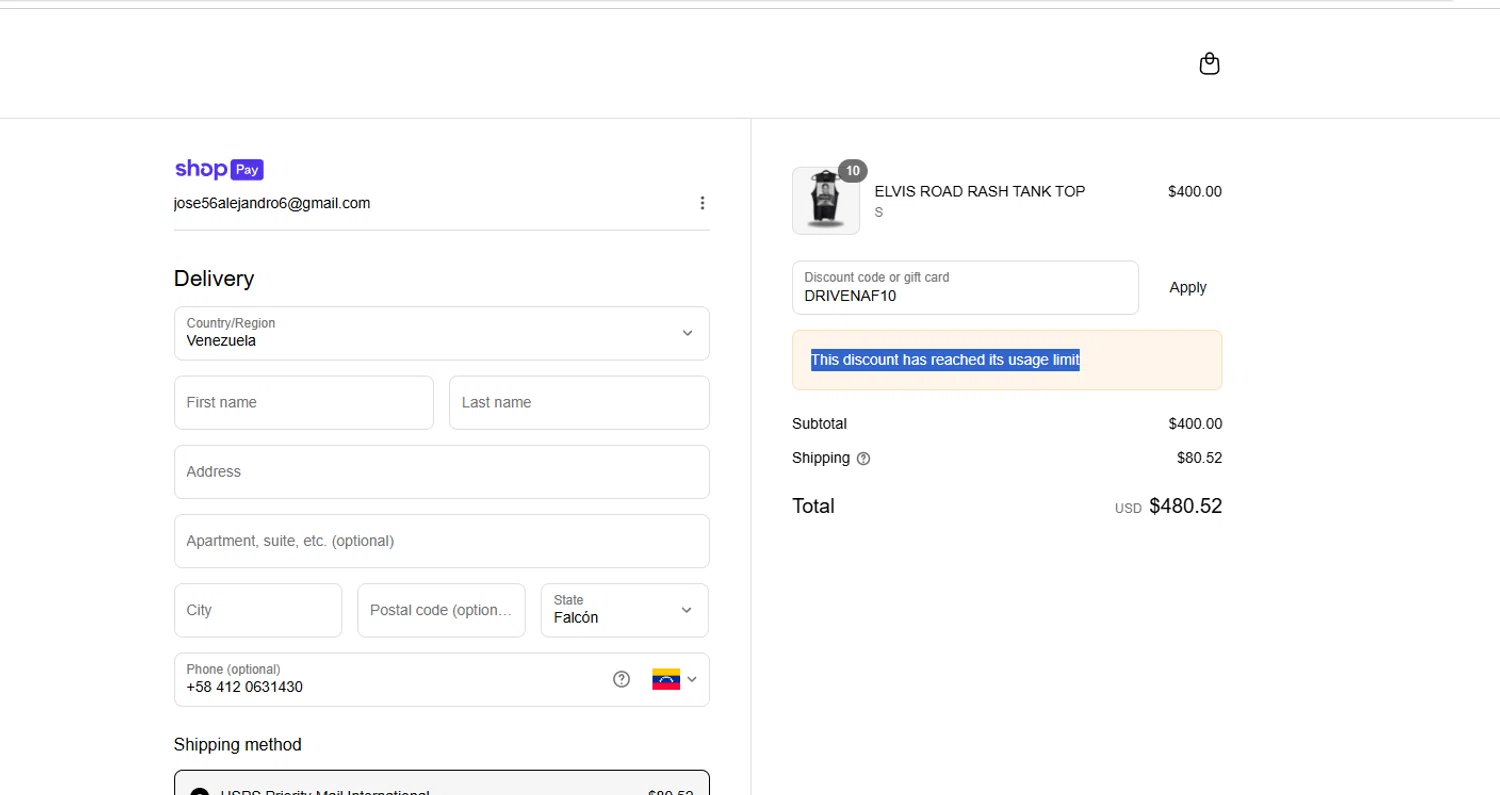This screenshot has width=1500, height=795.
Task: Click the Apartment, suite, etc. field
Action: (x=441, y=541)
